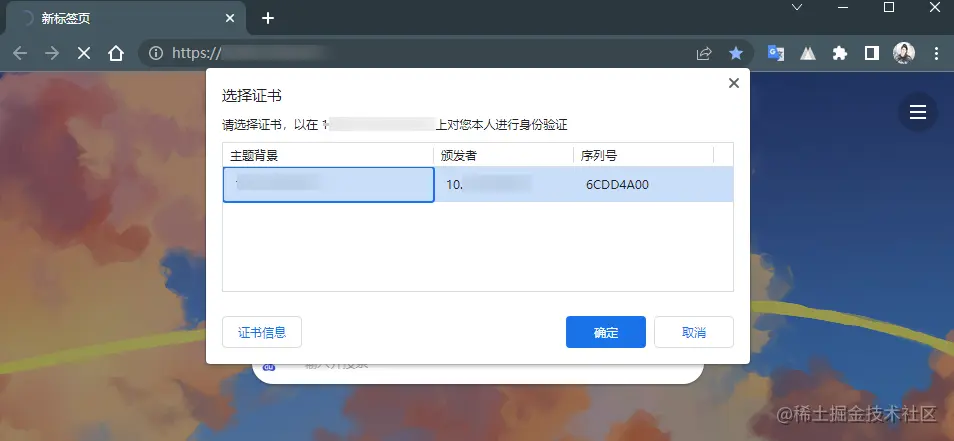Open the triangle-shaped extension icon
Viewport: 954px width, 441px height.
808,54
